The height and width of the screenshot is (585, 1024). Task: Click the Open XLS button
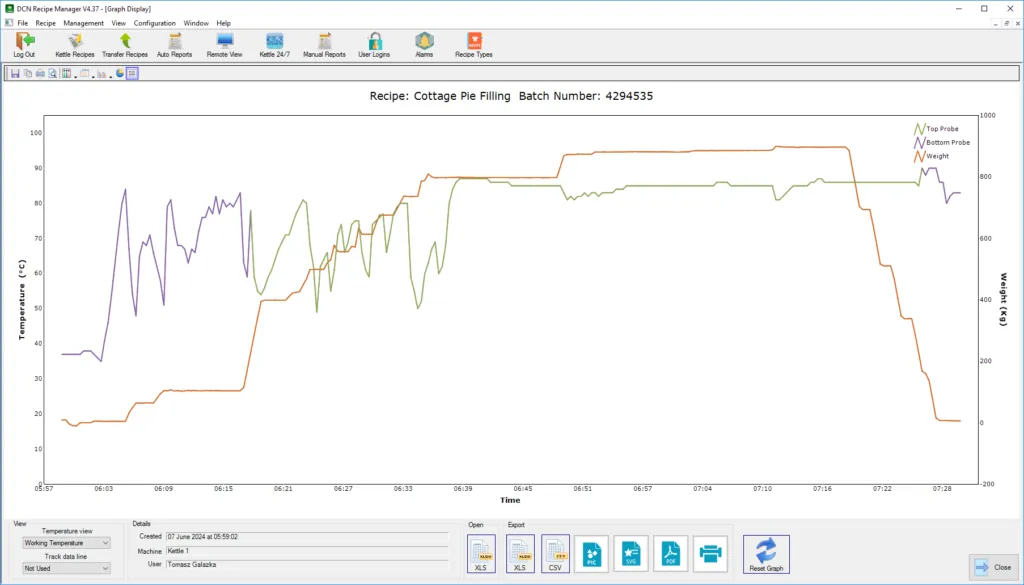click(x=481, y=554)
